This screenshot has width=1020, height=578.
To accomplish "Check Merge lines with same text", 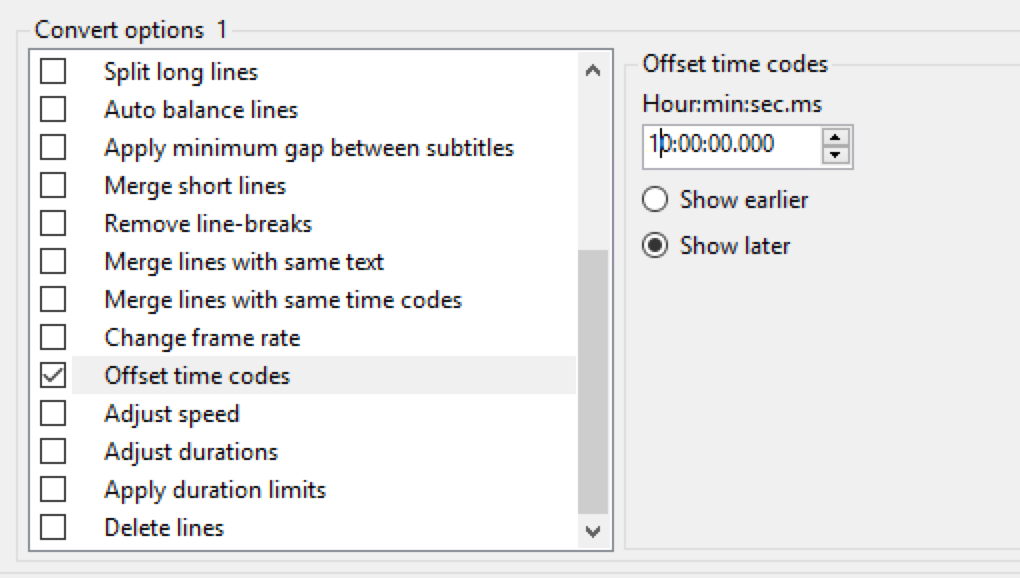I will tap(52, 262).
